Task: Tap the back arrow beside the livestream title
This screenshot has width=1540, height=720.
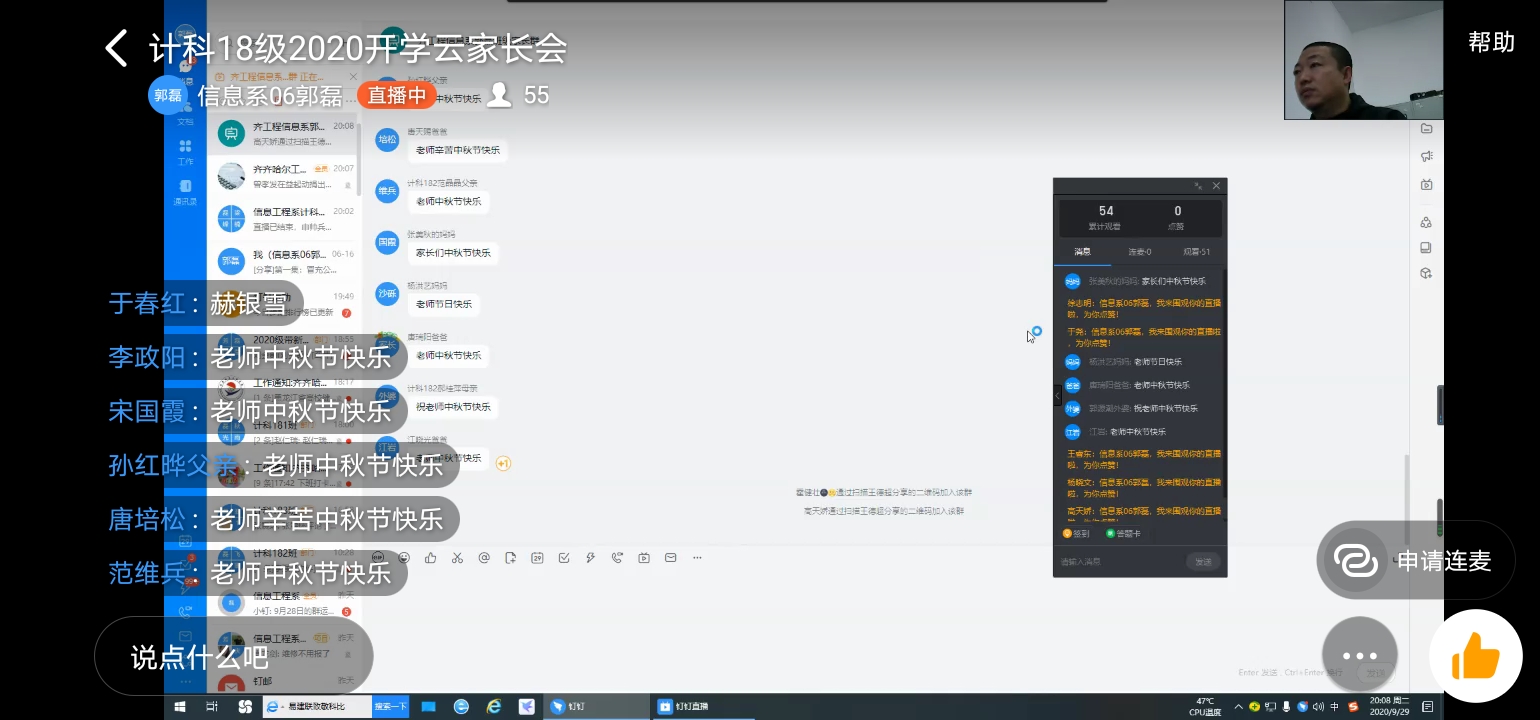Action: click(x=117, y=48)
